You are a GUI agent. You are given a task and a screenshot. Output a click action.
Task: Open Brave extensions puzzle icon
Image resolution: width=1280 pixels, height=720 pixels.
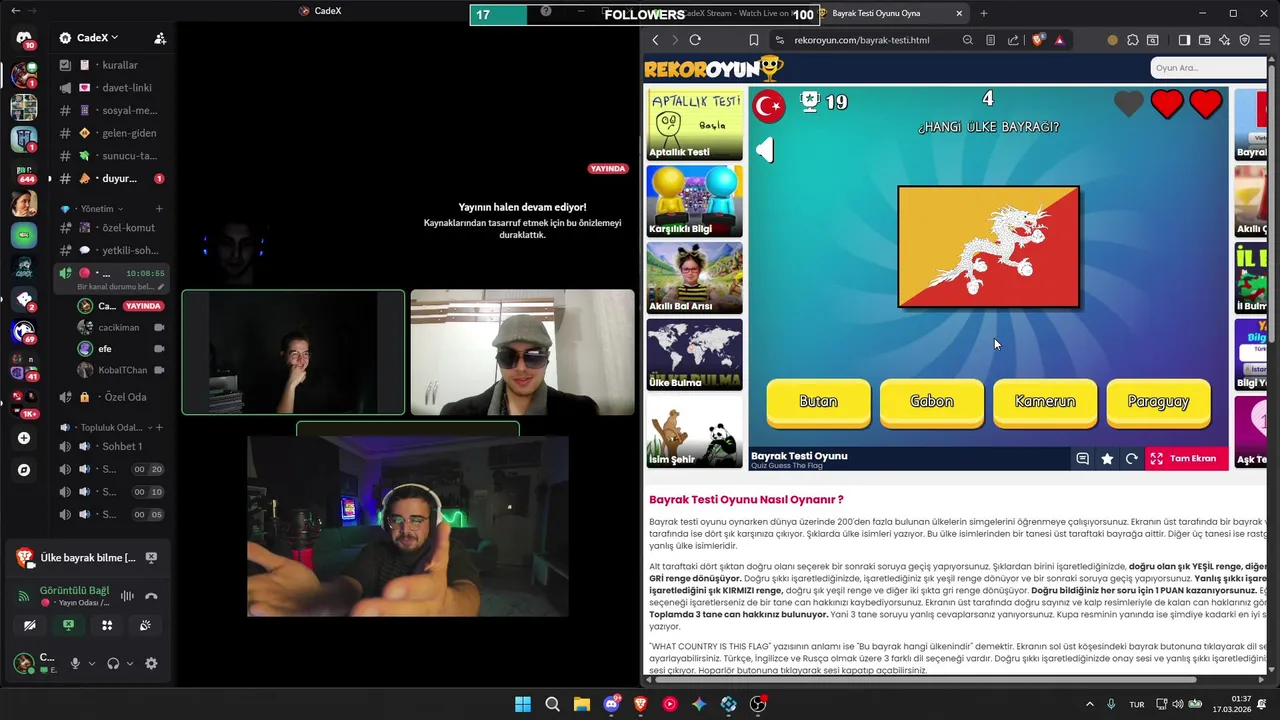(1132, 40)
